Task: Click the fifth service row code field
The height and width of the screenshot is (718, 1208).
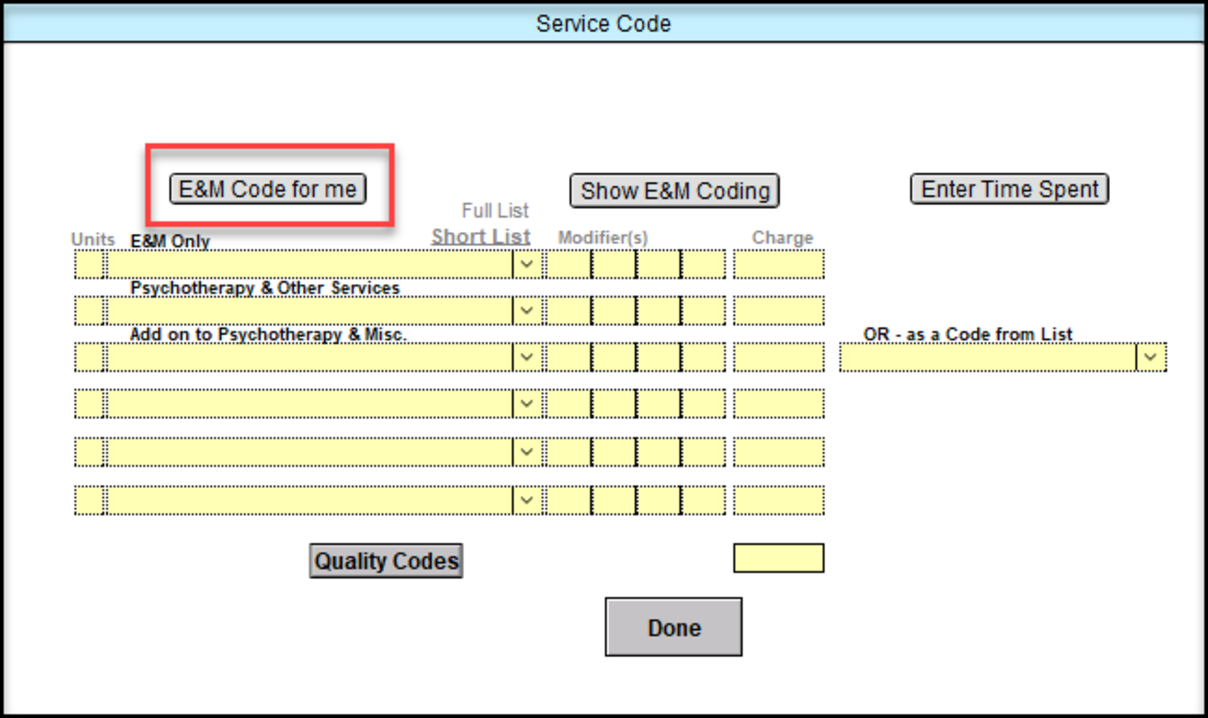Action: [310, 452]
